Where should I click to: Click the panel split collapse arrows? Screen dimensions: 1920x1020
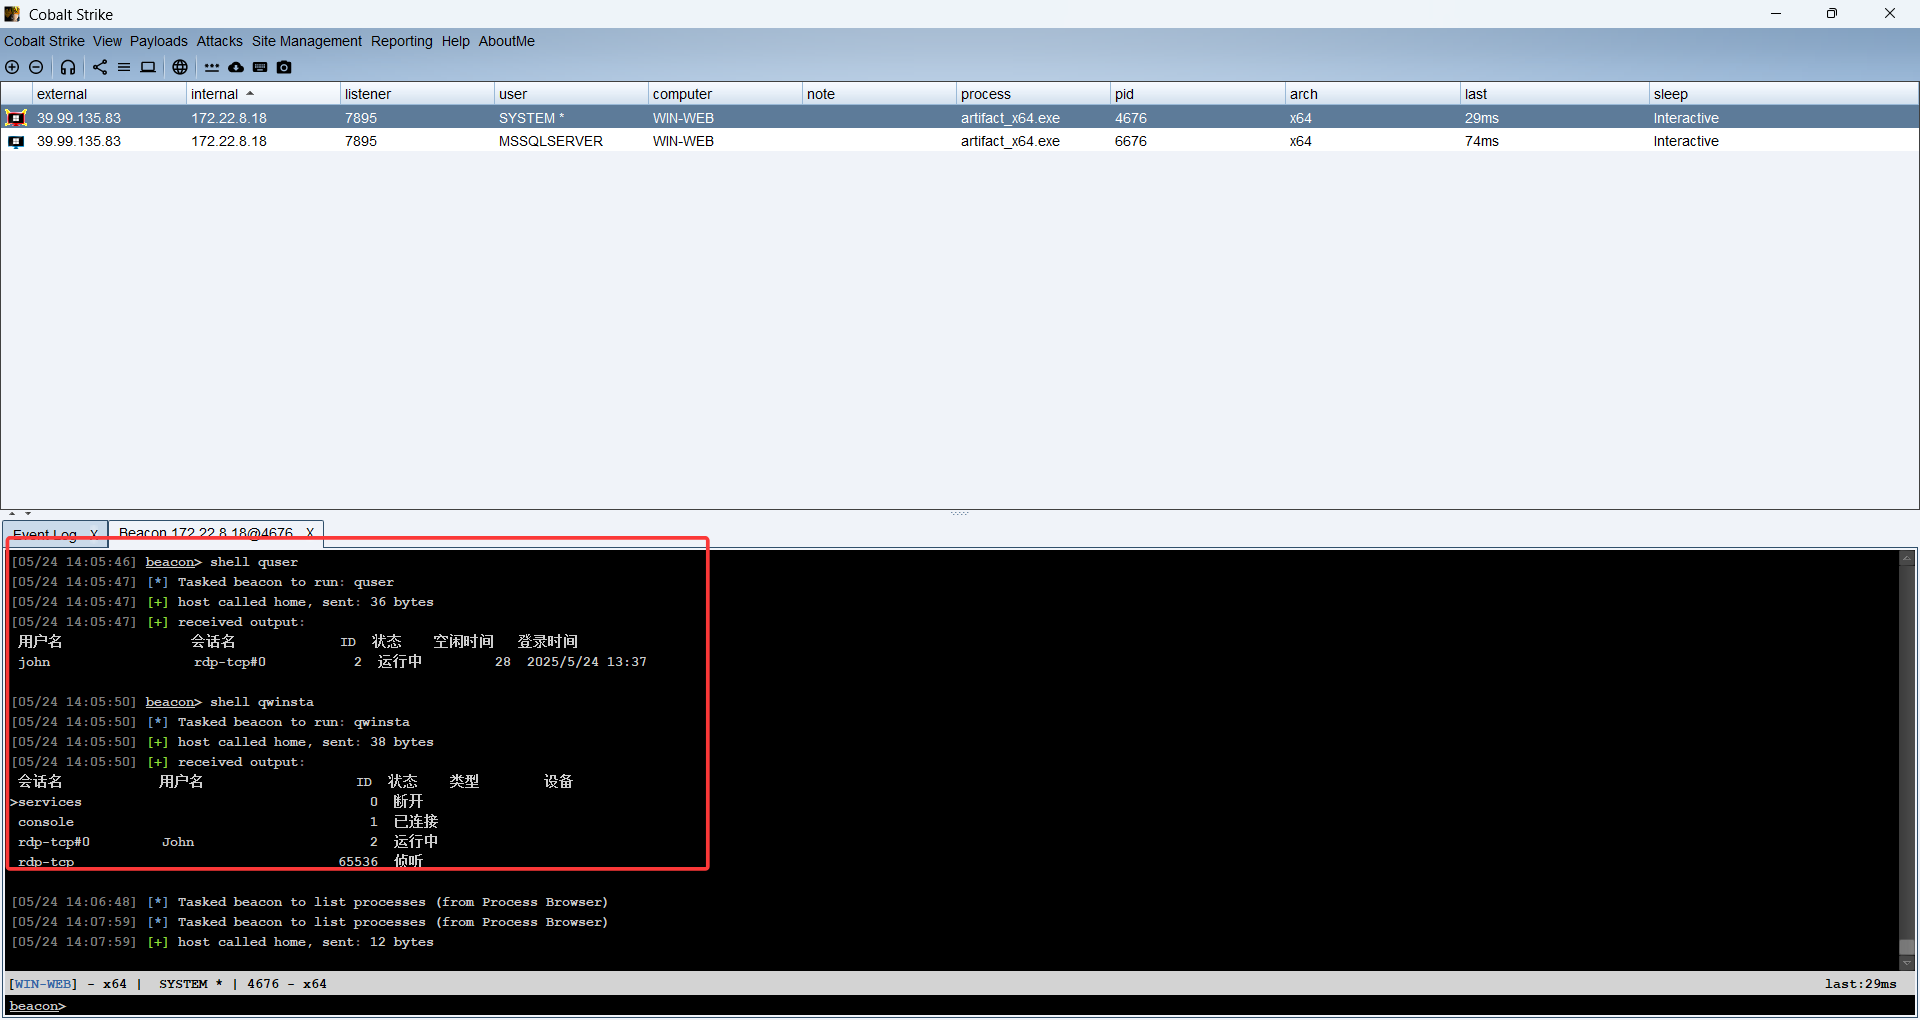click(20, 514)
